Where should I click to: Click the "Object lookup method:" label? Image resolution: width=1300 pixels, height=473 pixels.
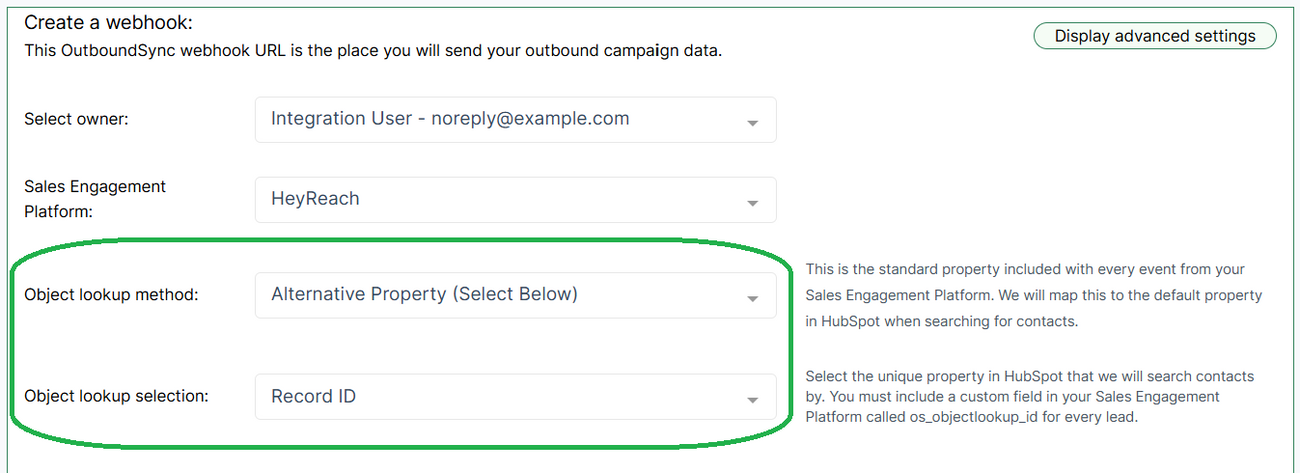[111, 295]
